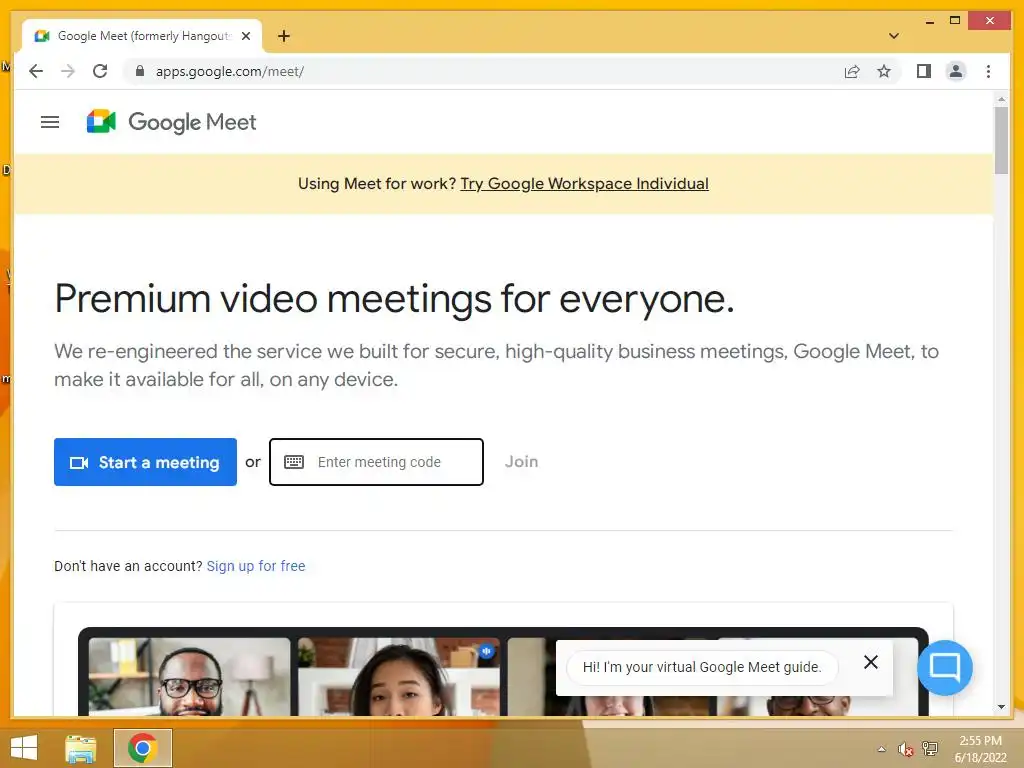Click the scrollbar up arrow
1024x768 pixels.
pyautogui.click(x=1001, y=99)
